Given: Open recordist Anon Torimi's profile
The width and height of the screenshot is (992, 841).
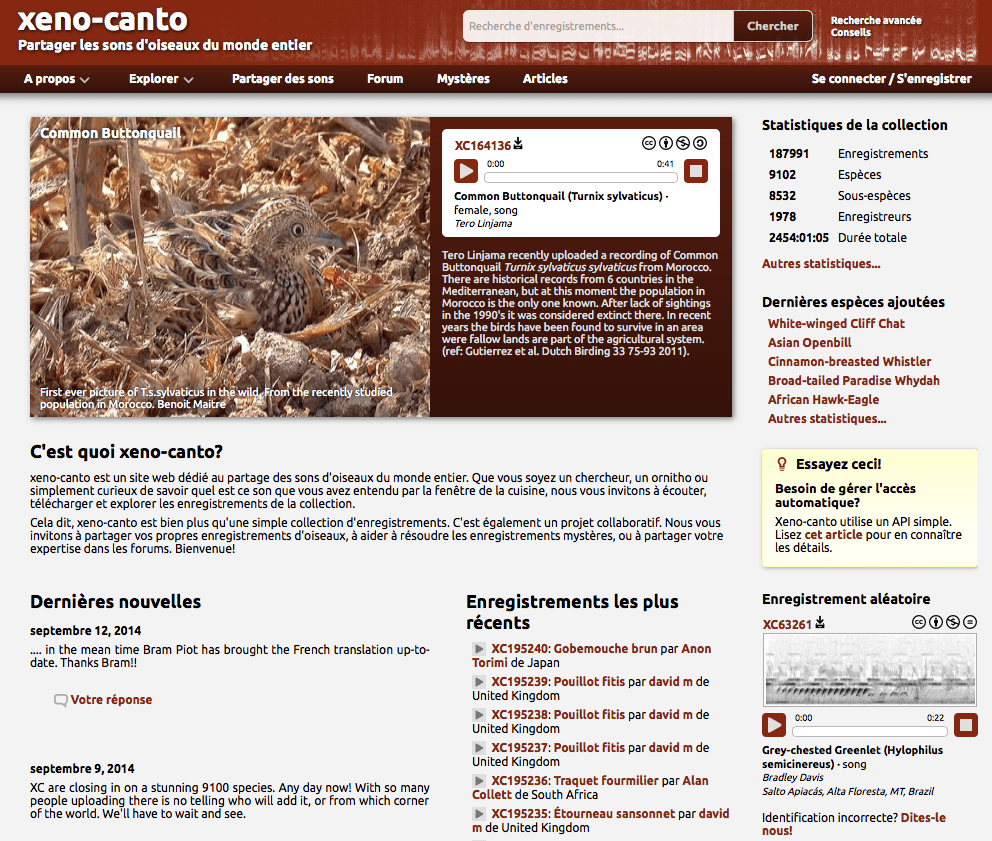Looking at the screenshot, I should 592,656.
